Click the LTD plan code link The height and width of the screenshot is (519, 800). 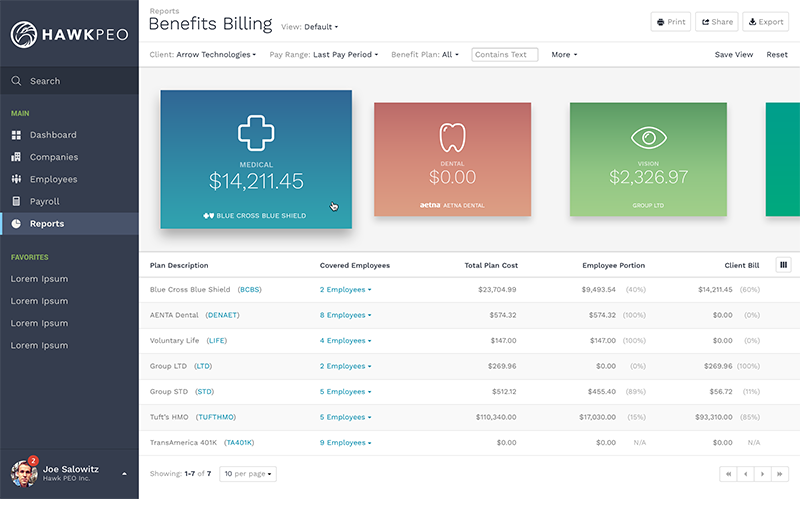coord(203,366)
